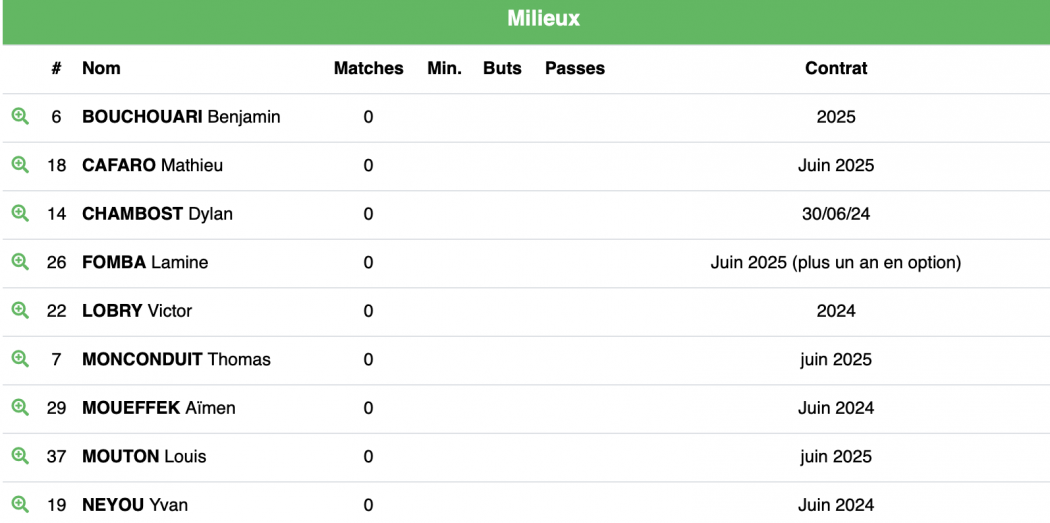Click MONCONDUIT Thomas player name
The width and height of the screenshot is (1050, 523).
pos(176,360)
